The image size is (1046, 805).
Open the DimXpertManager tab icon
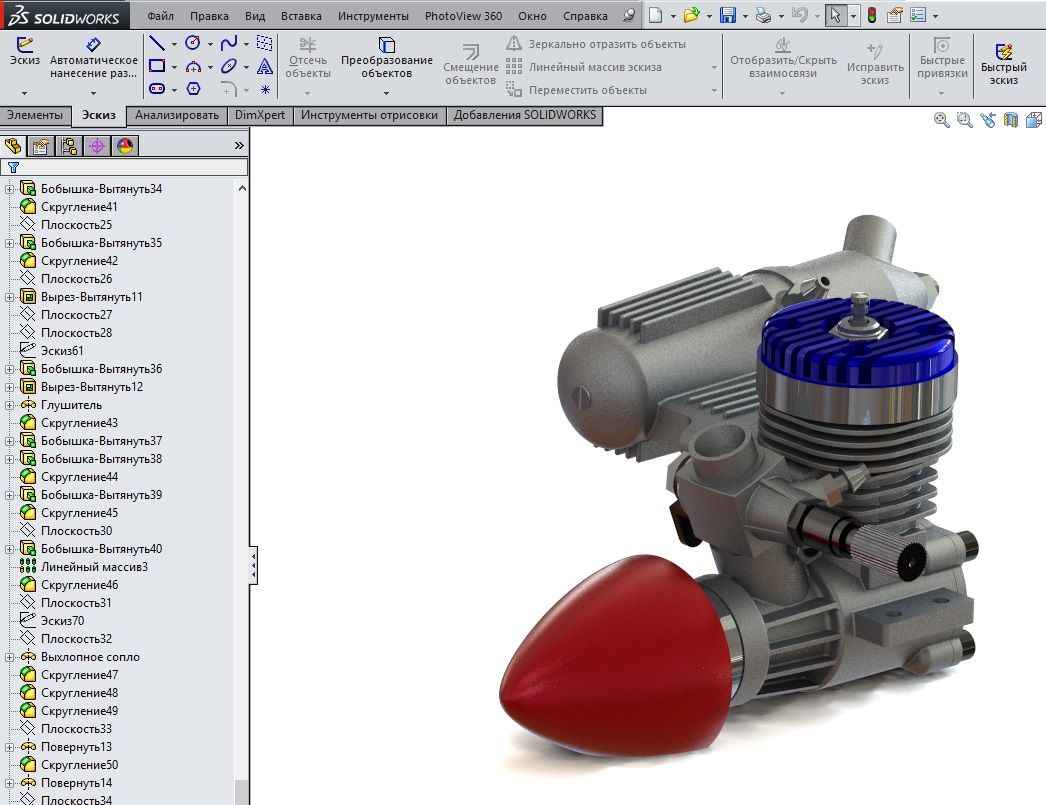97,145
